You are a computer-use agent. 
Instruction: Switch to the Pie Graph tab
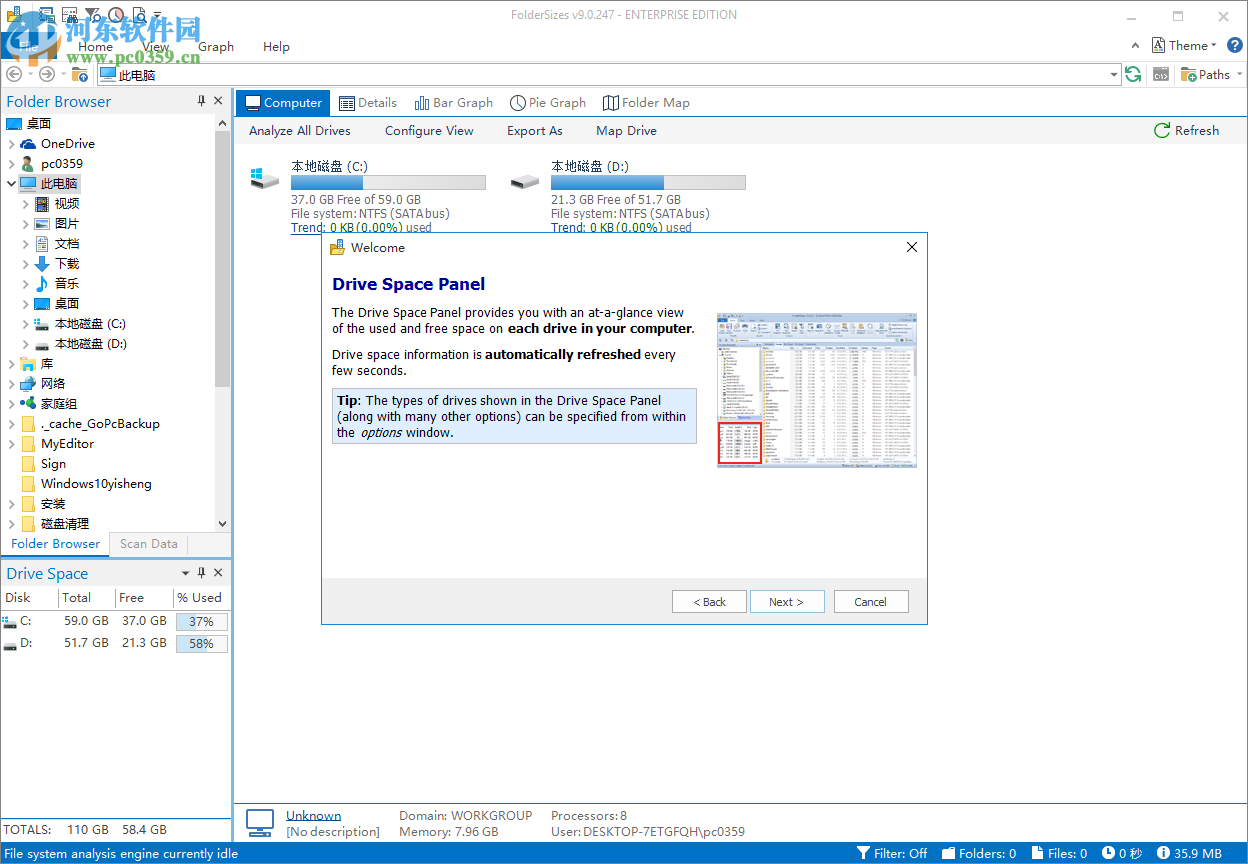(x=548, y=102)
